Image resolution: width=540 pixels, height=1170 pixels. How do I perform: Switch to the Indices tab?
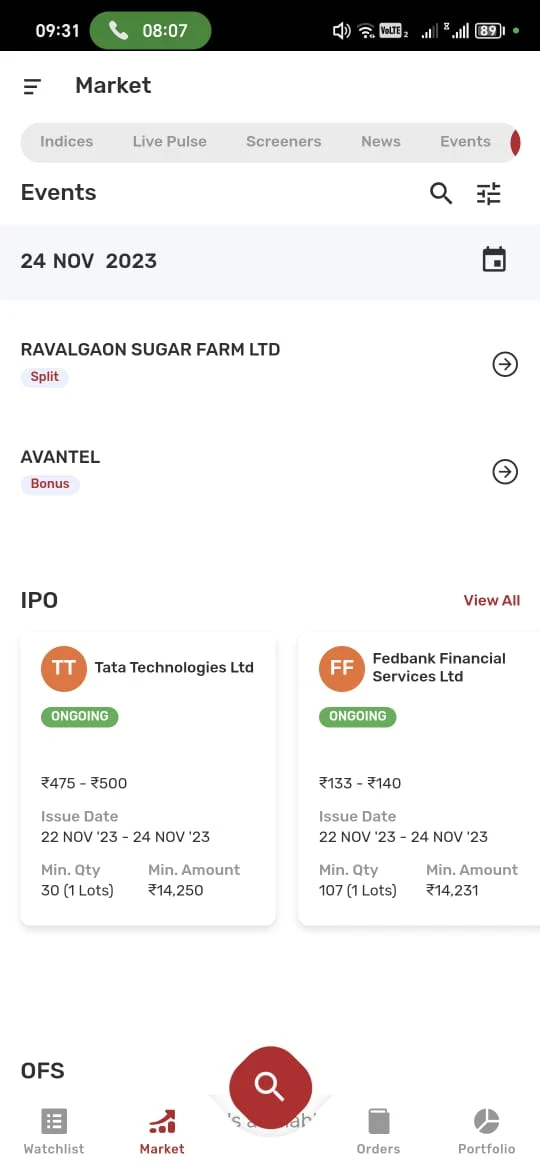click(66, 142)
